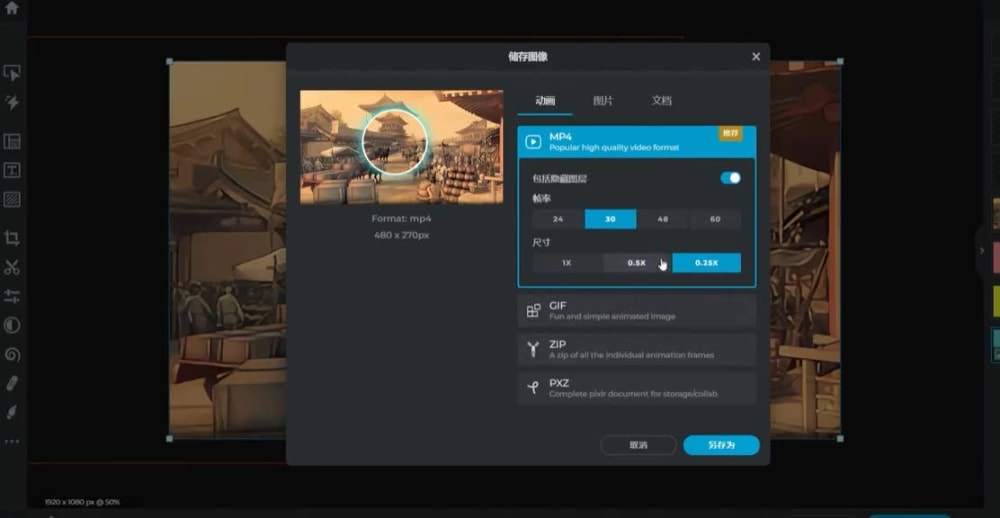Select the Text tool
1000x518 pixels.
11,170
